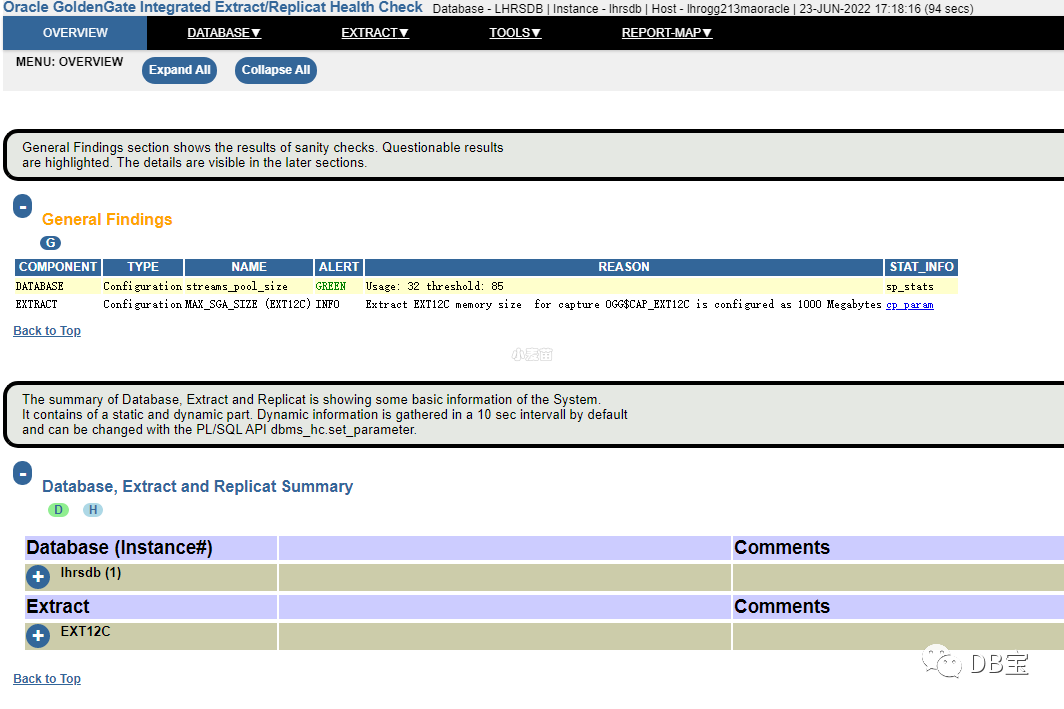Expand the lhrsdb (1) database row
This screenshot has height=709, width=1064.
(38, 577)
